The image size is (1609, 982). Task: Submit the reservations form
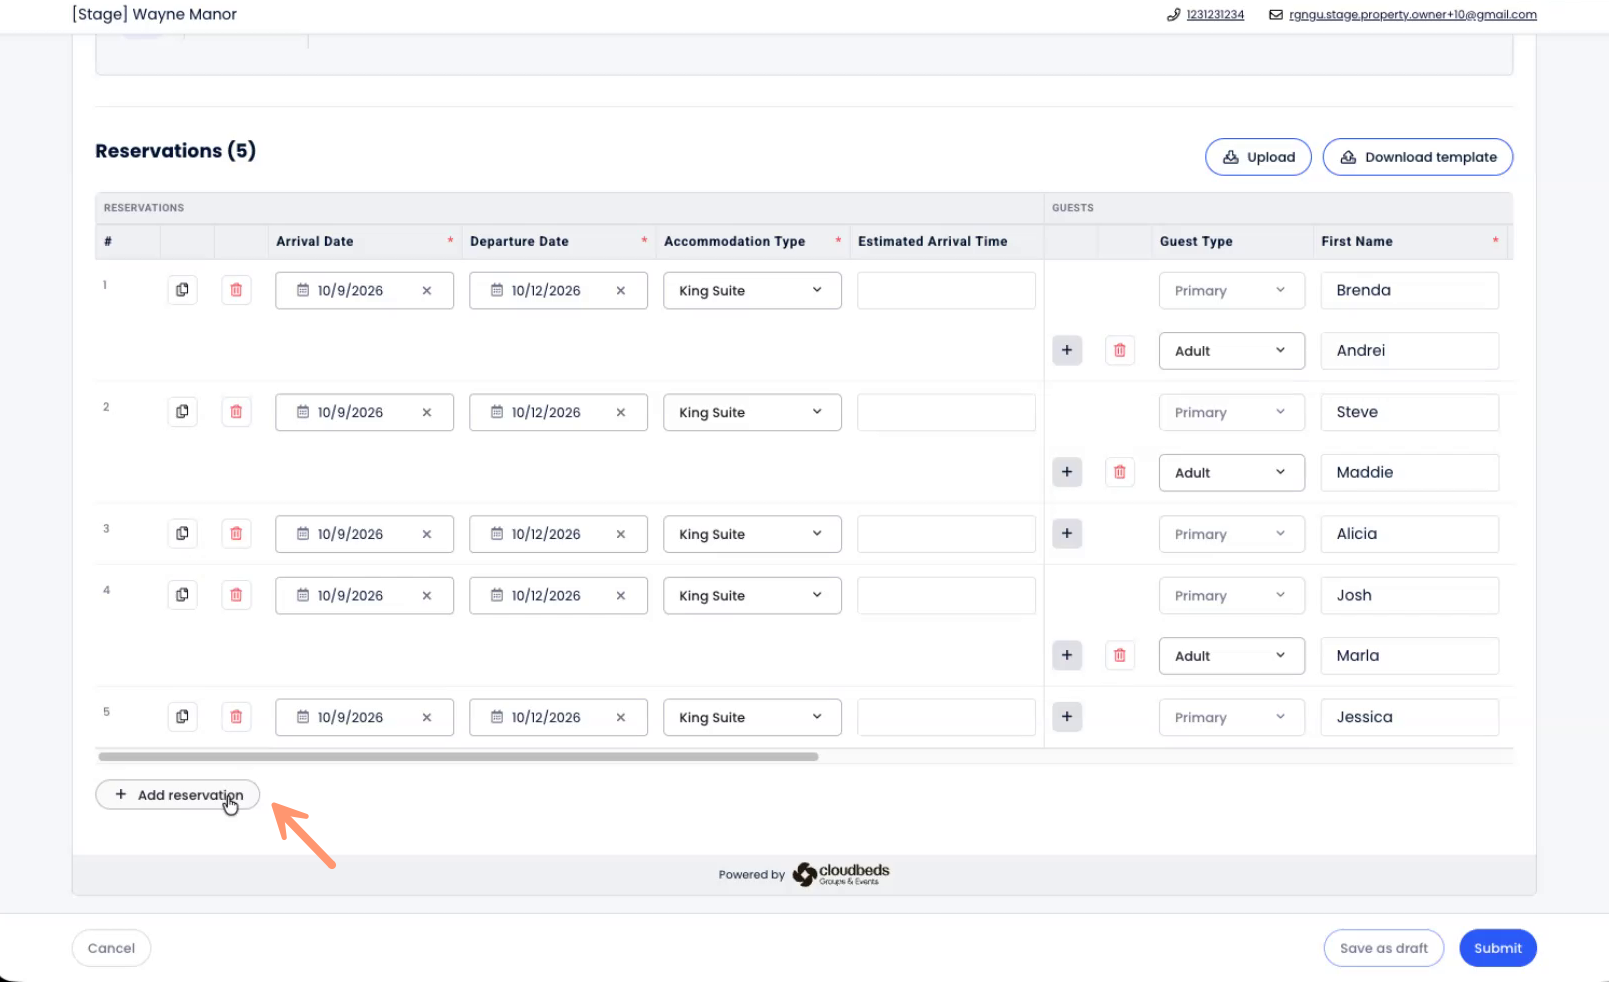pos(1497,948)
